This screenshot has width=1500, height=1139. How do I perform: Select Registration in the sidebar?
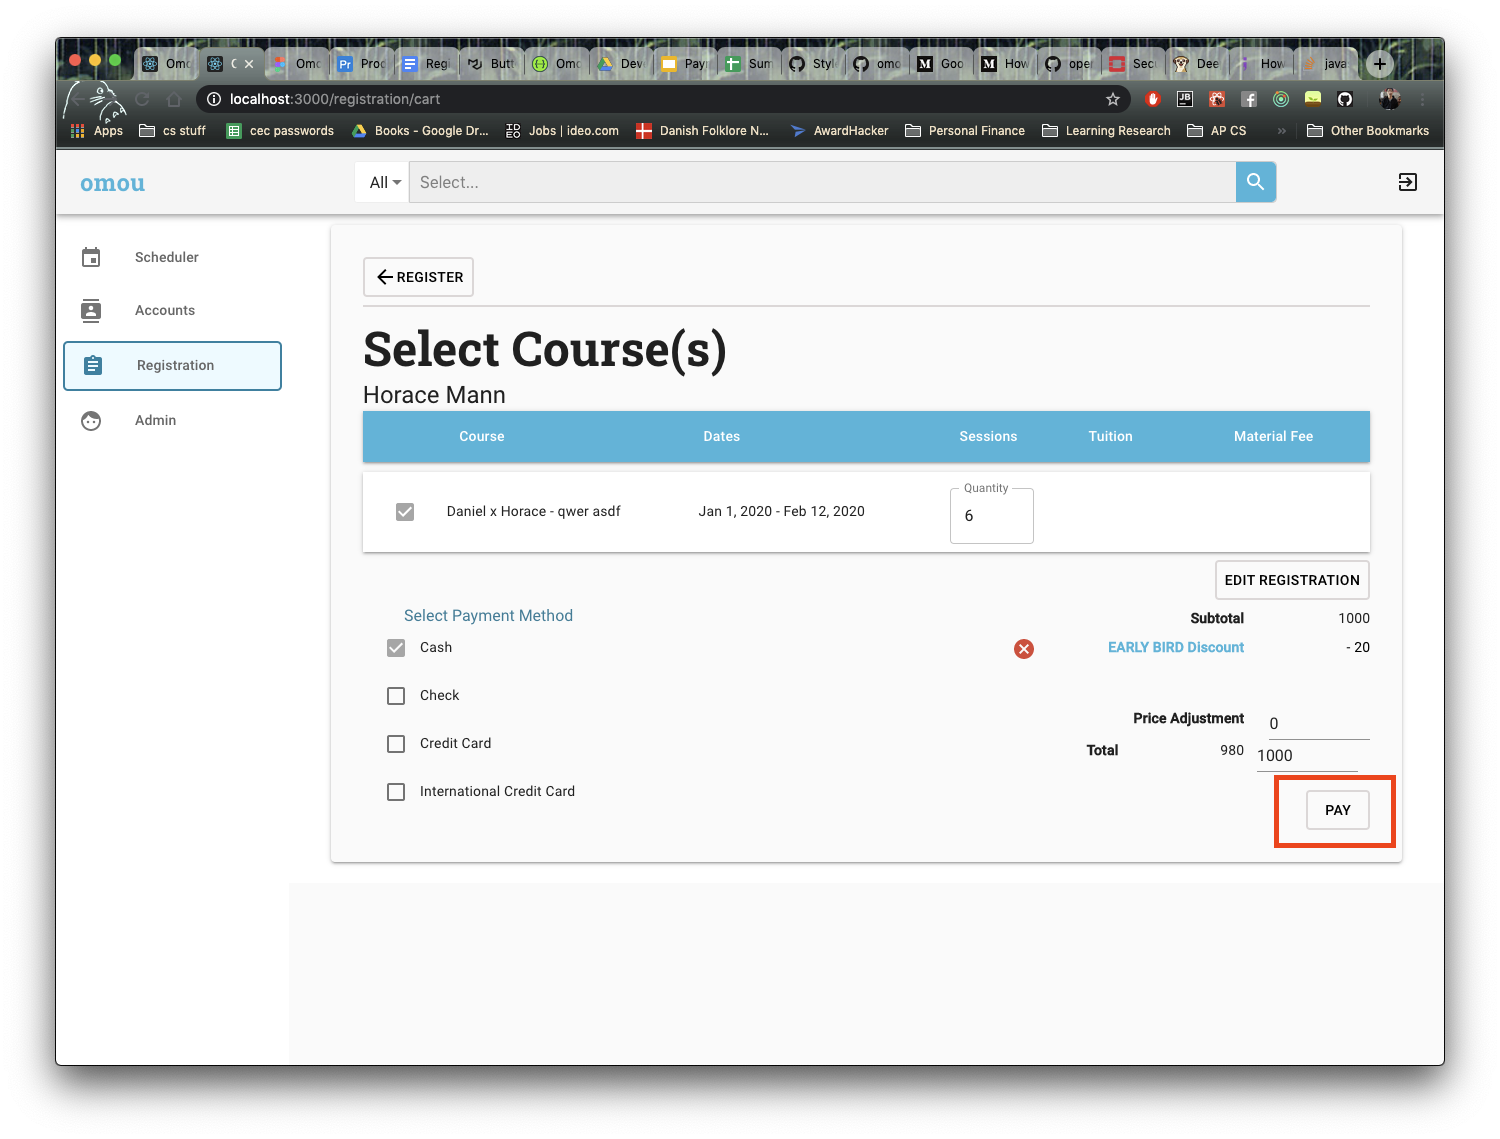(x=172, y=365)
